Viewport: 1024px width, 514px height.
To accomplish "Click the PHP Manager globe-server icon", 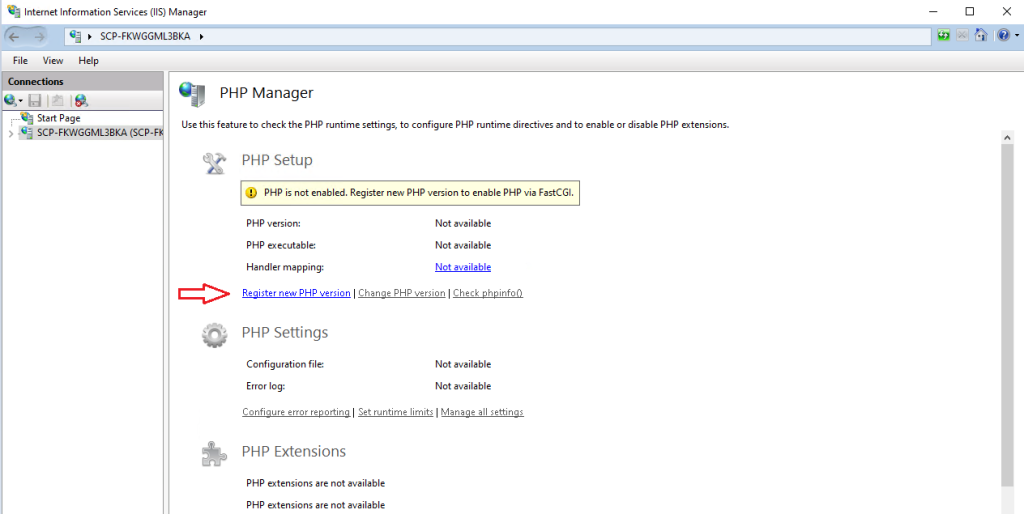I will click(193, 94).
